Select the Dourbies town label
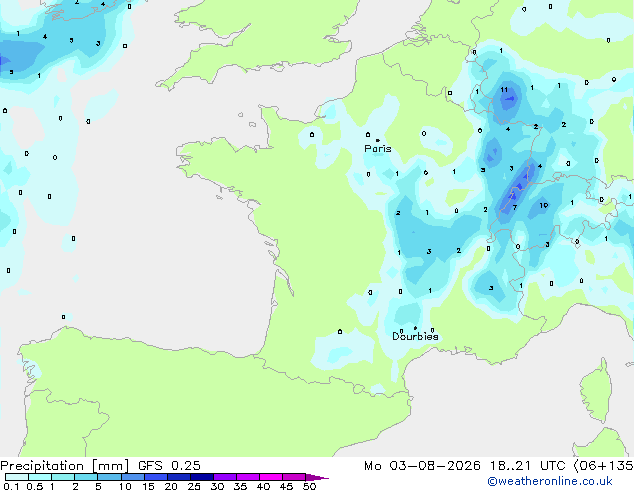 (415, 336)
